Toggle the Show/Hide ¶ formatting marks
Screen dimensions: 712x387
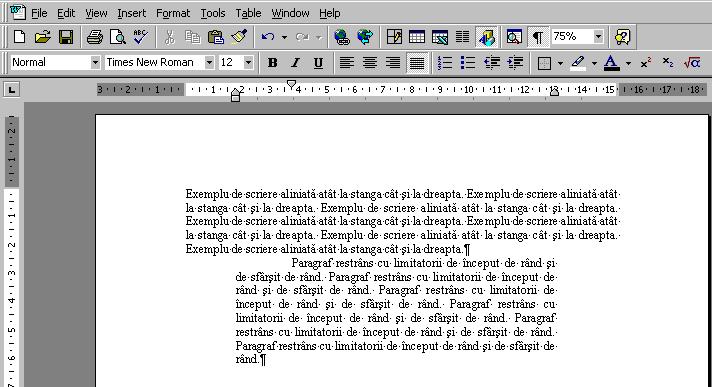tap(538, 37)
